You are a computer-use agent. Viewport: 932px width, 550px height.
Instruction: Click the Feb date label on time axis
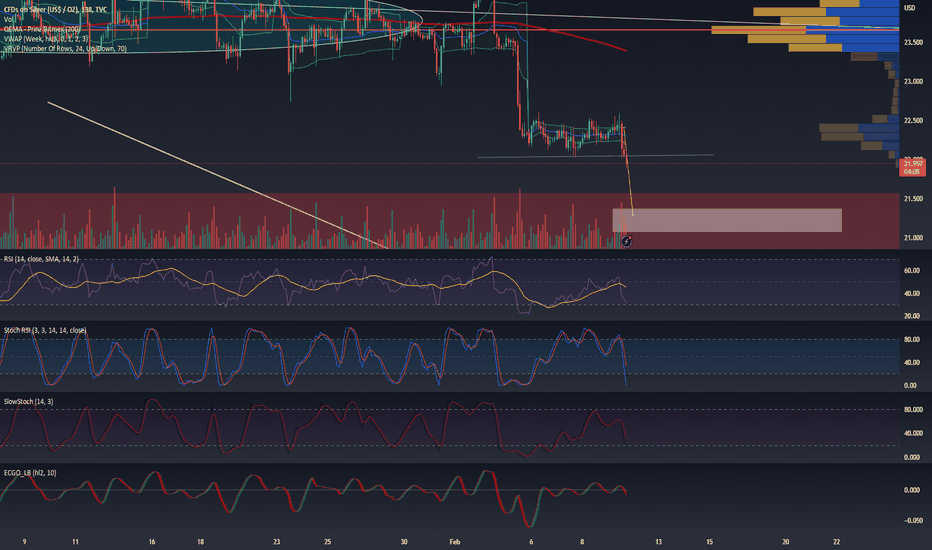pos(455,542)
